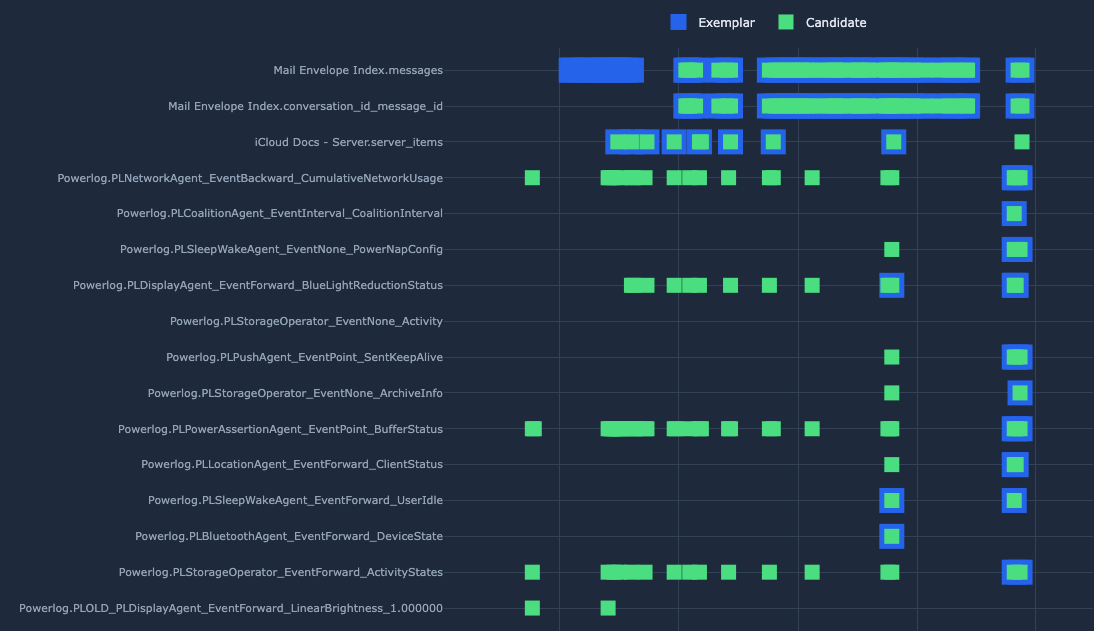Click the PLBluetoothAgent DeviceState label
1094x631 pixels.
[289, 536]
